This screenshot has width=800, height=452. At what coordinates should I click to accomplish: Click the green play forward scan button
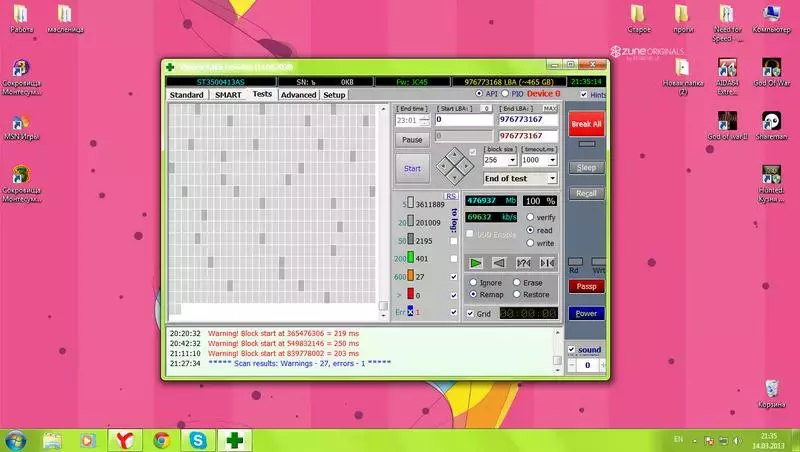click(x=476, y=263)
